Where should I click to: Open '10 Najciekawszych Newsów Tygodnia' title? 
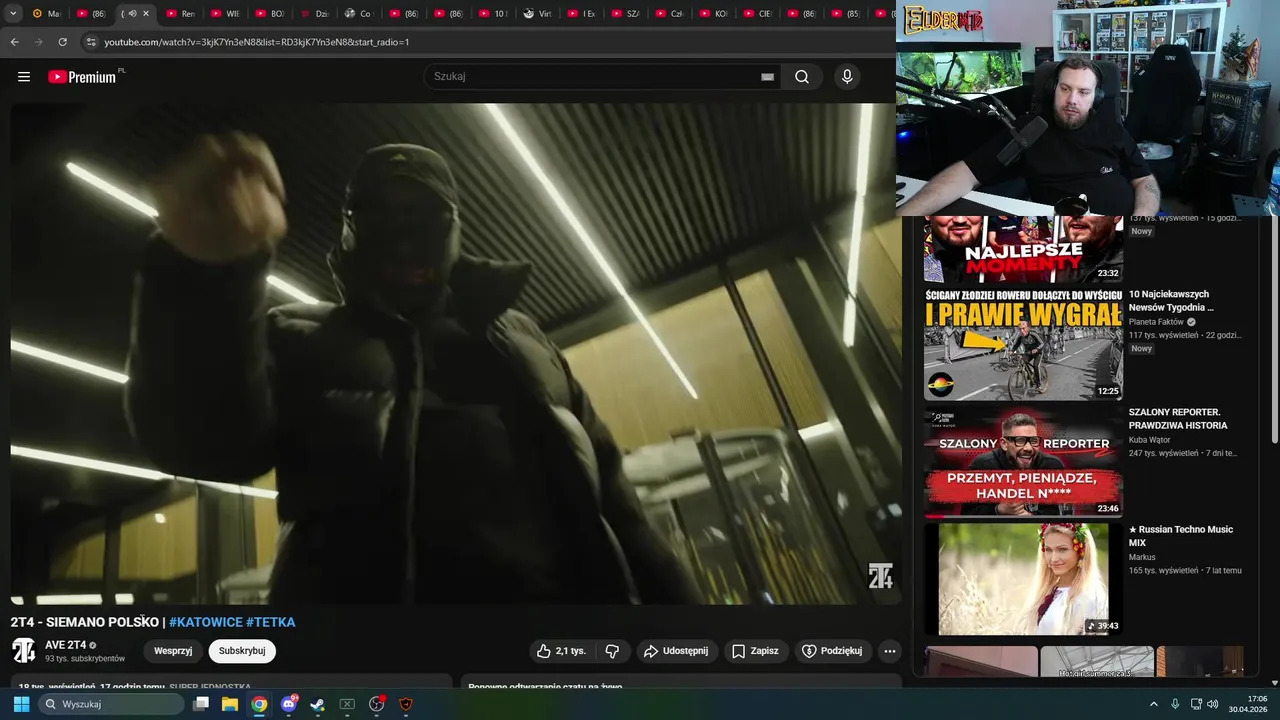coord(1171,301)
